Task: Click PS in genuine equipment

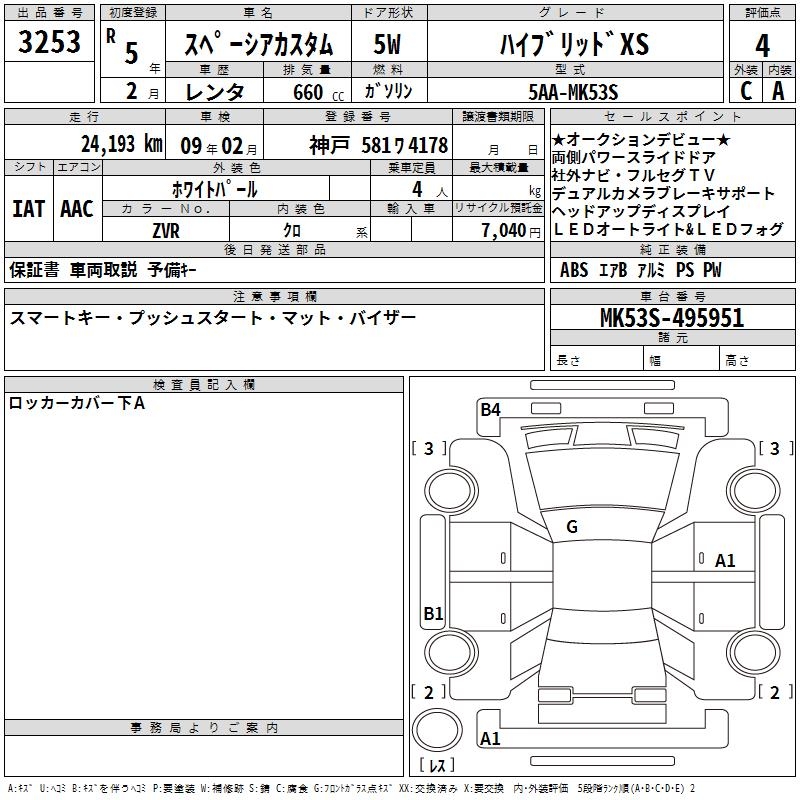Action: 685,270
